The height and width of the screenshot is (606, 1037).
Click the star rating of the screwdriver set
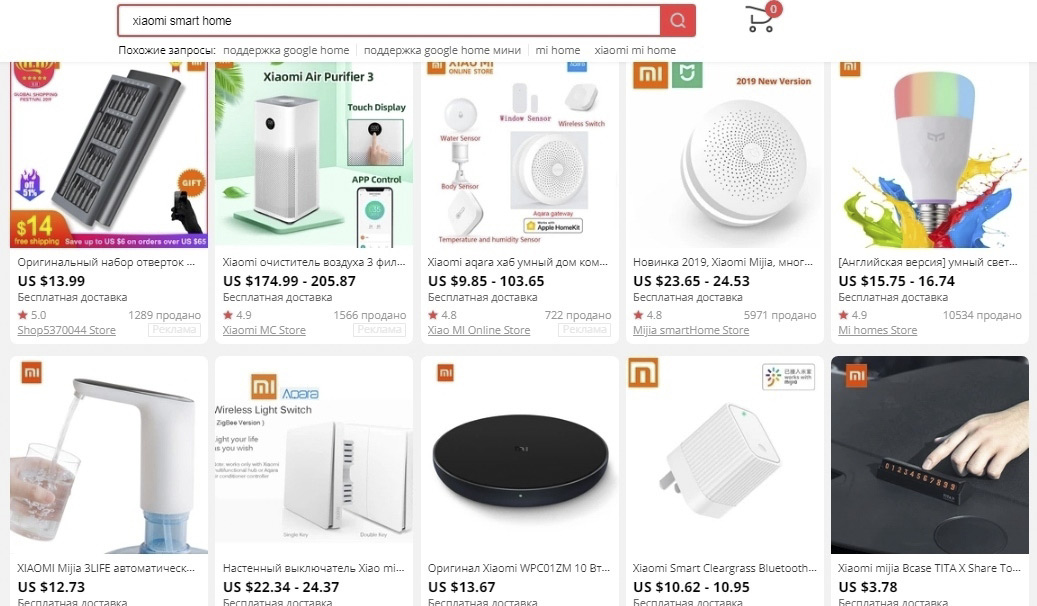[32, 315]
